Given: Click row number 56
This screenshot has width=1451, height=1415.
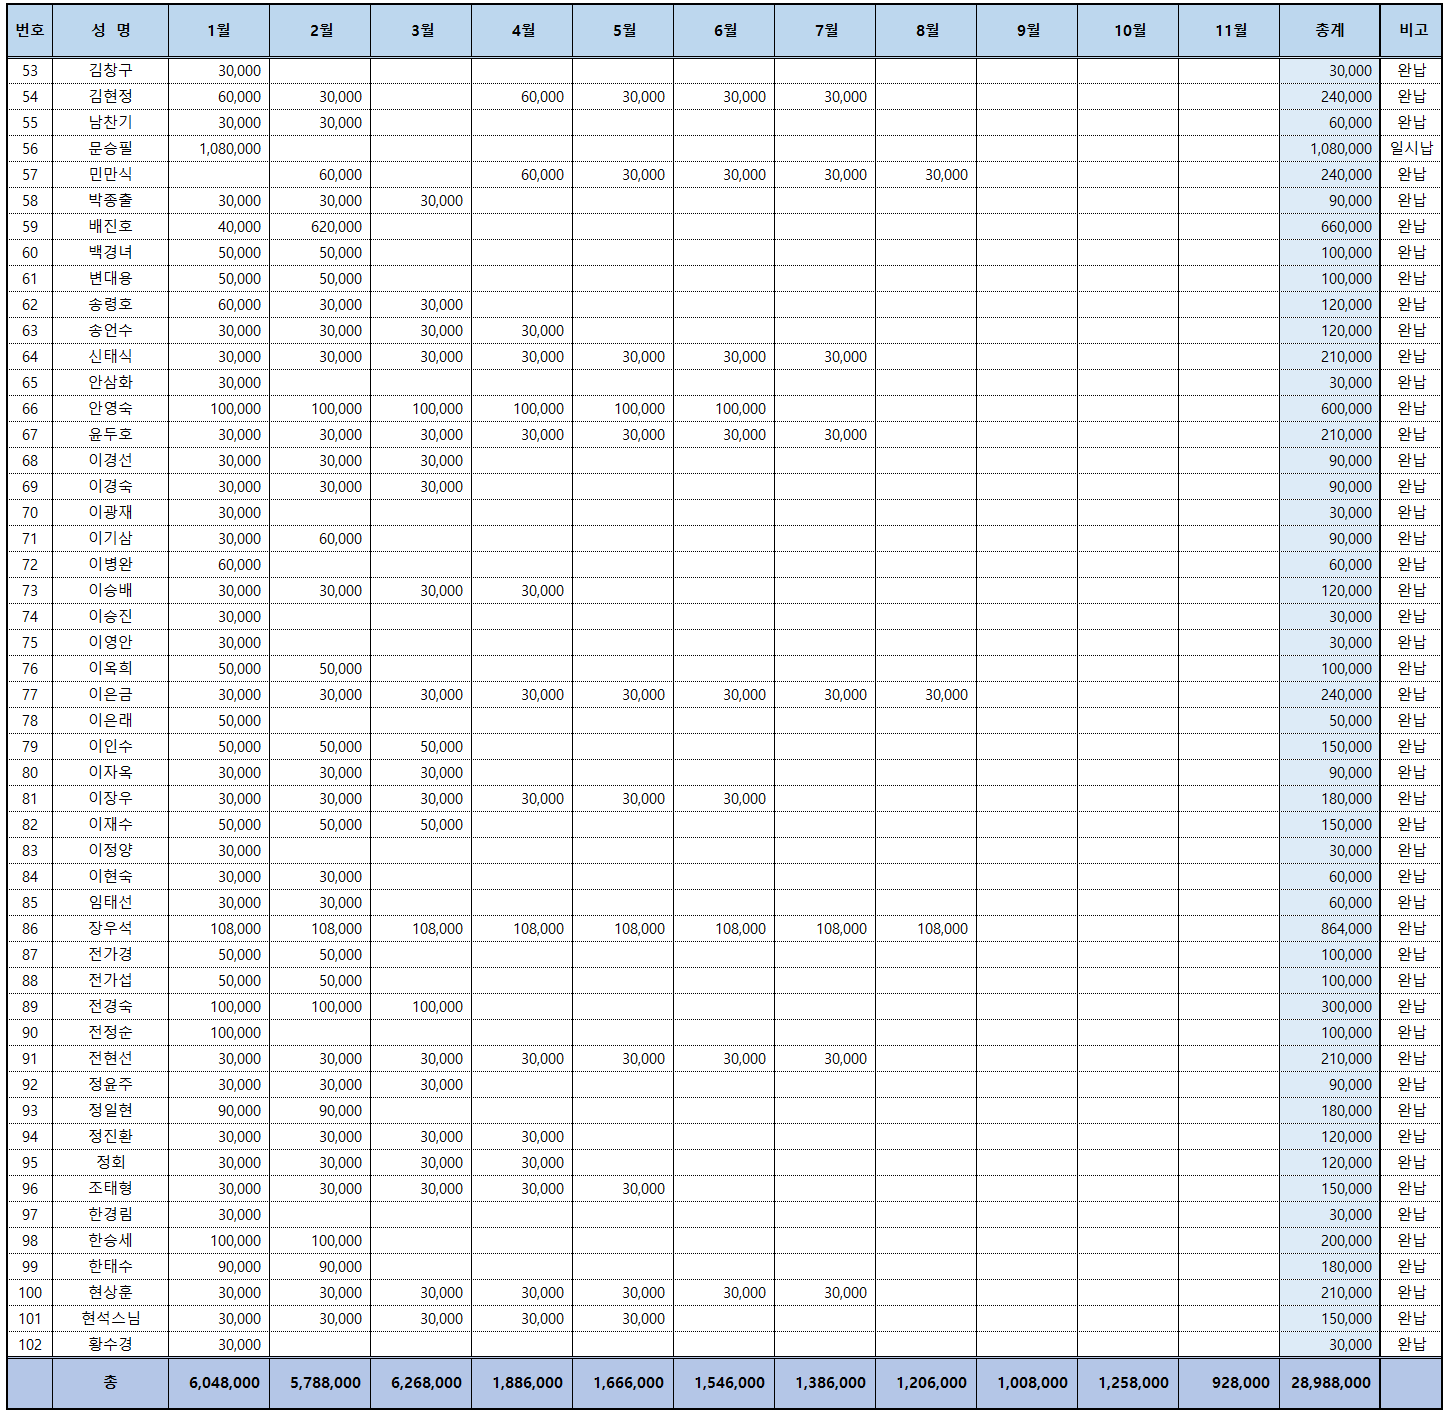Looking at the screenshot, I should pos(30,149).
